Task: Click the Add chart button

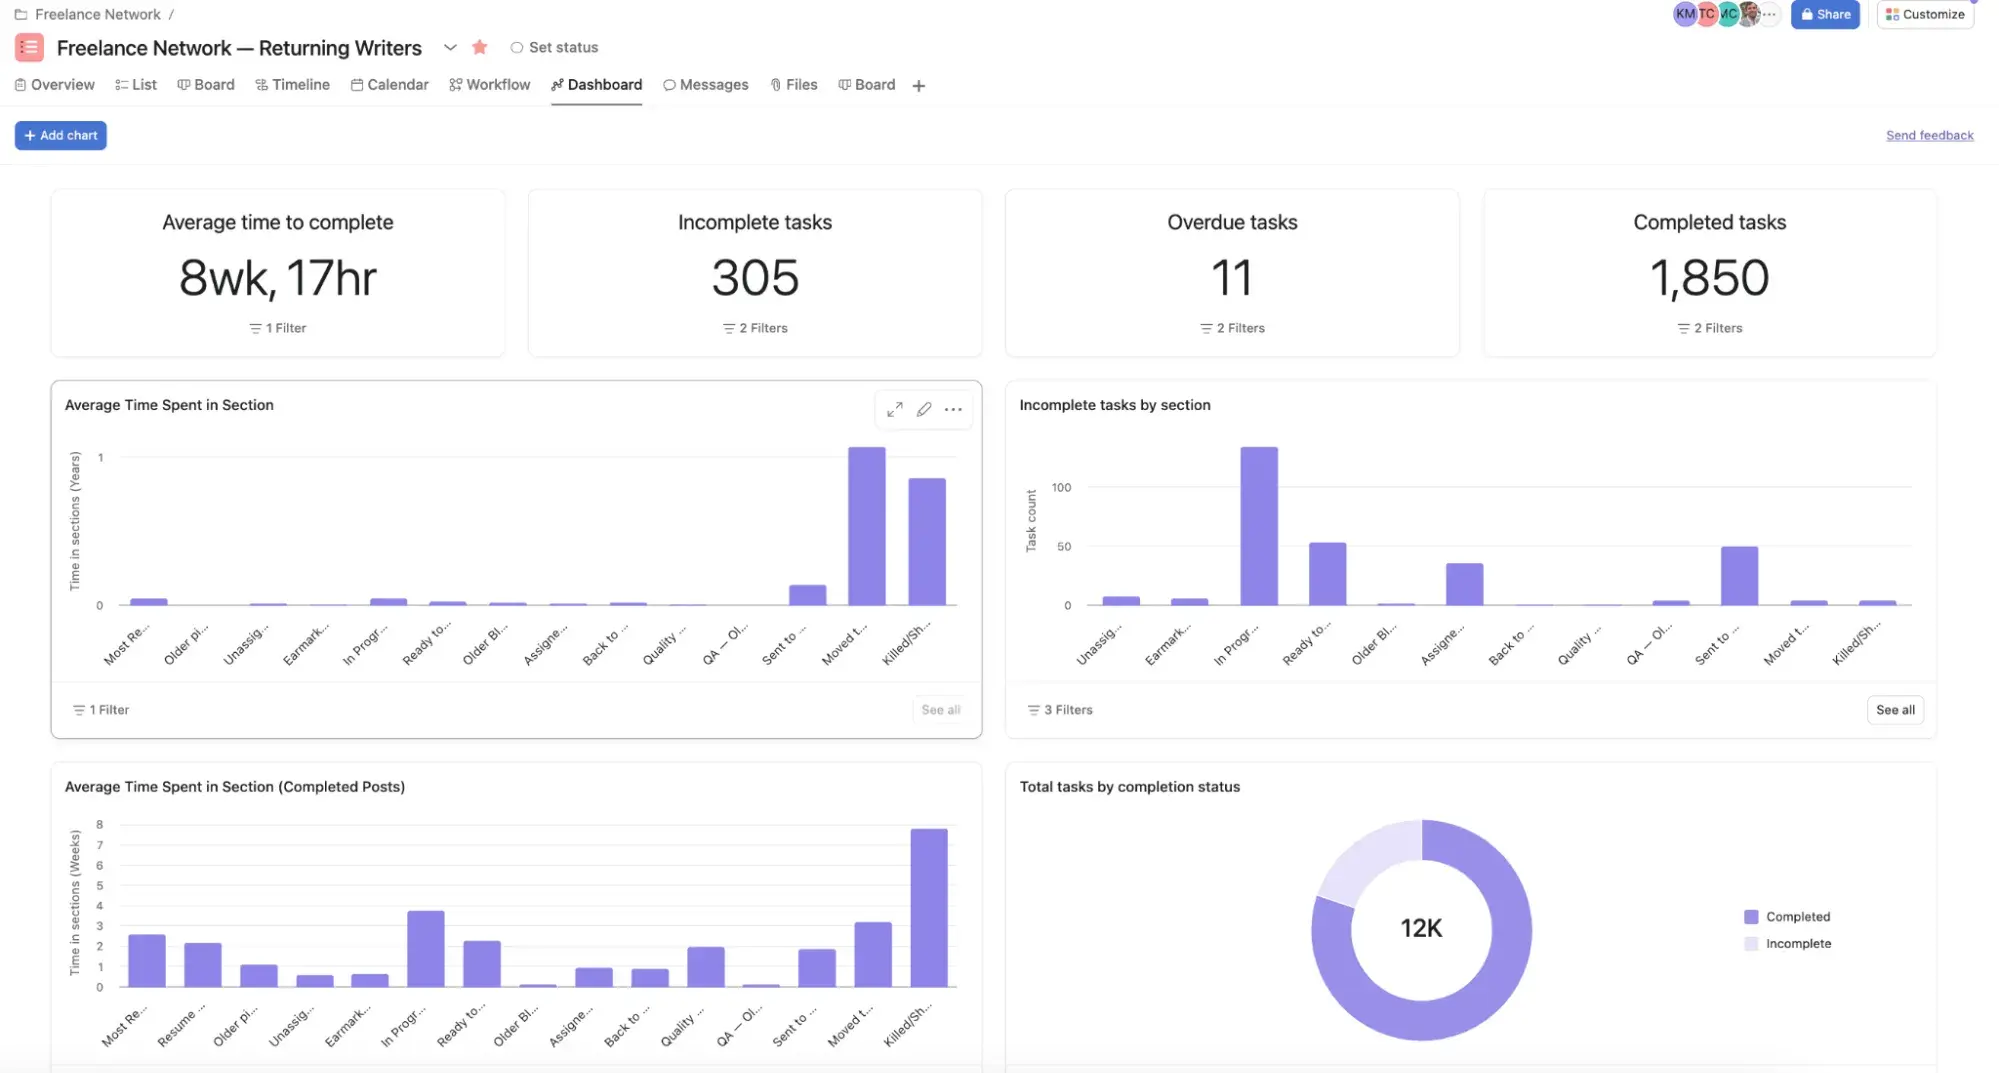Action: pyautogui.click(x=61, y=135)
